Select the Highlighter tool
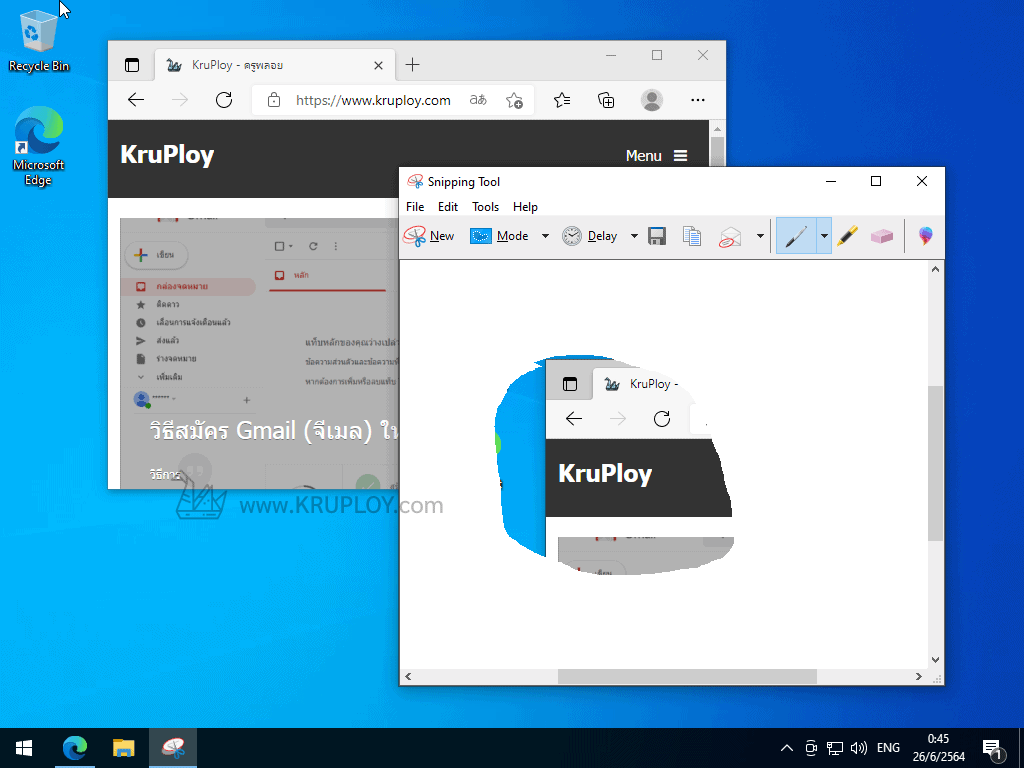This screenshot has width=1024, height=768. pos(847,236)
